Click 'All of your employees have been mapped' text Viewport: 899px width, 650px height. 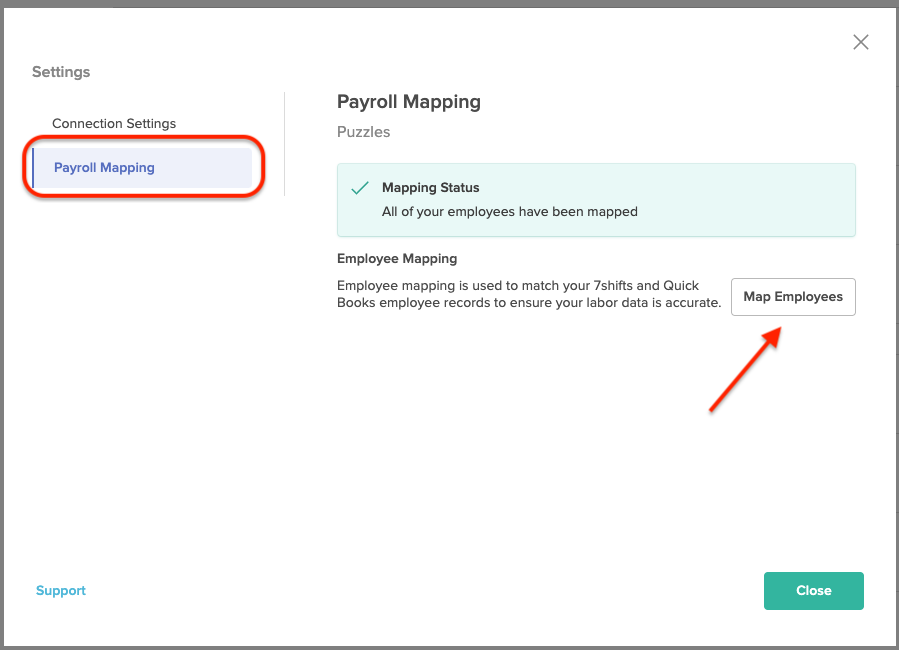point(510,212)
